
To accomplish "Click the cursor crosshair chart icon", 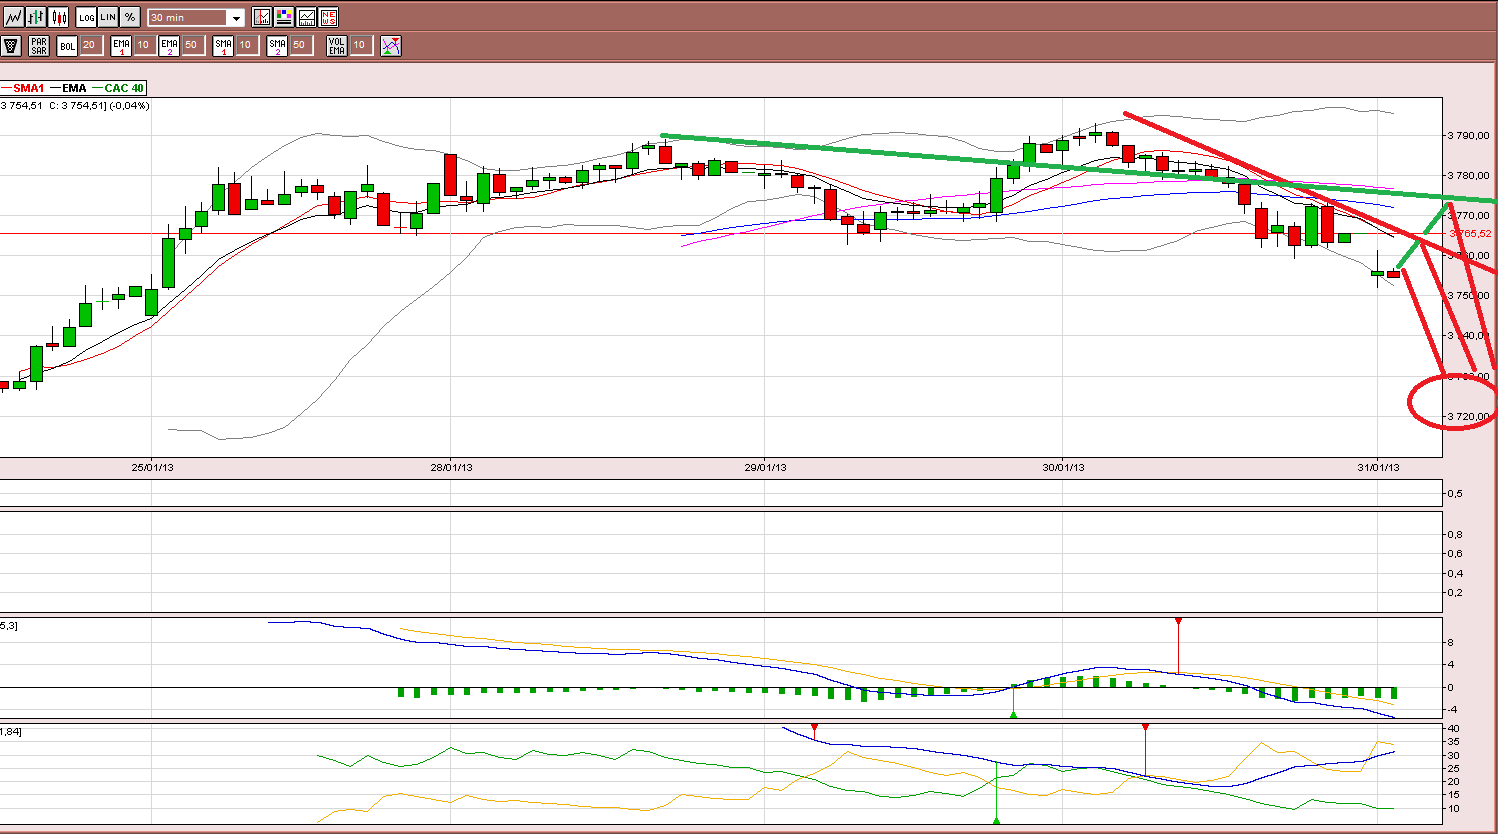I will [x=262, y=17].
